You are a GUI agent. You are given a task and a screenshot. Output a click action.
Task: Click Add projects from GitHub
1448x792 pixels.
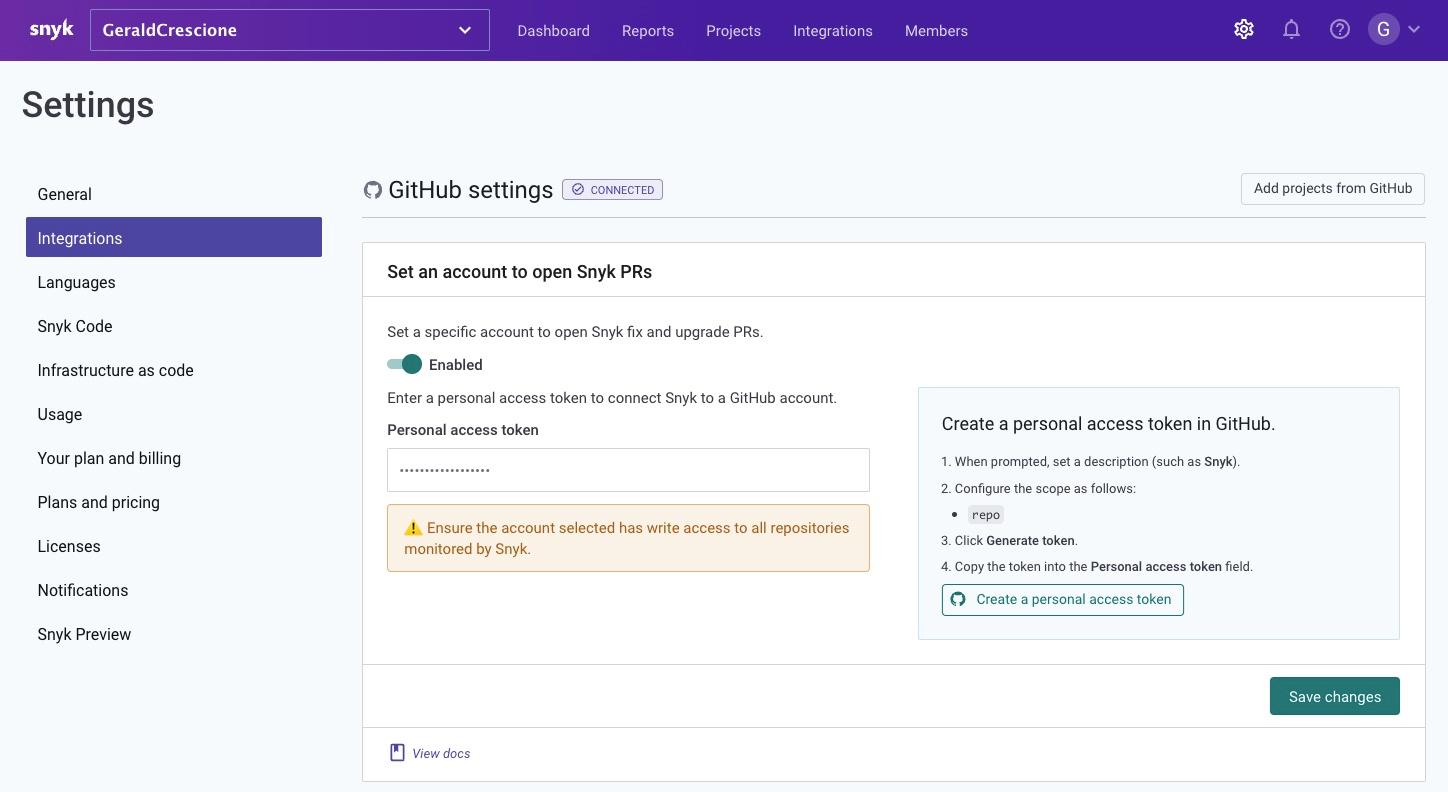[x=1333, y=188]
